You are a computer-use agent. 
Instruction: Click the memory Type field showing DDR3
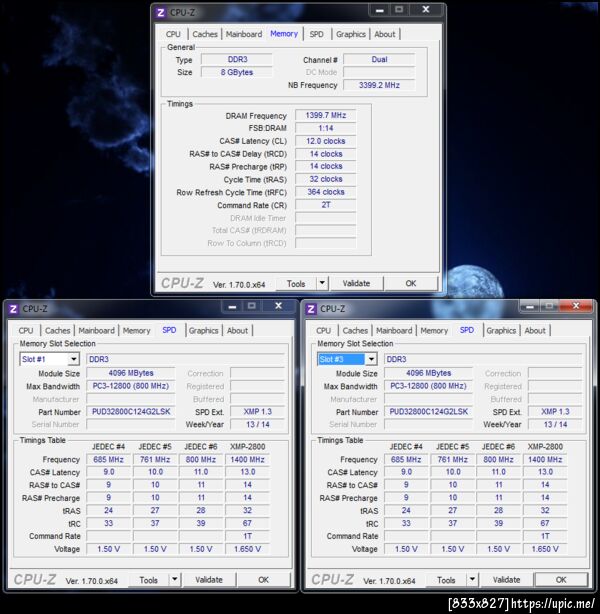click(237, 59)
